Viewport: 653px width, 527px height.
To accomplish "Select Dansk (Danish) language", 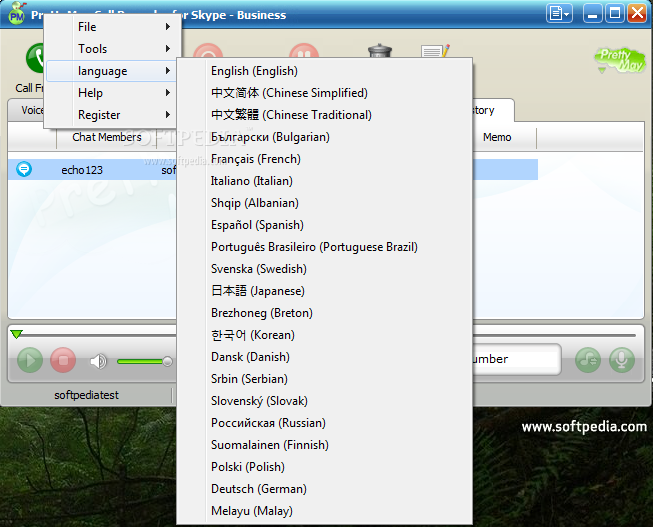I will click(x=325, y=357).
